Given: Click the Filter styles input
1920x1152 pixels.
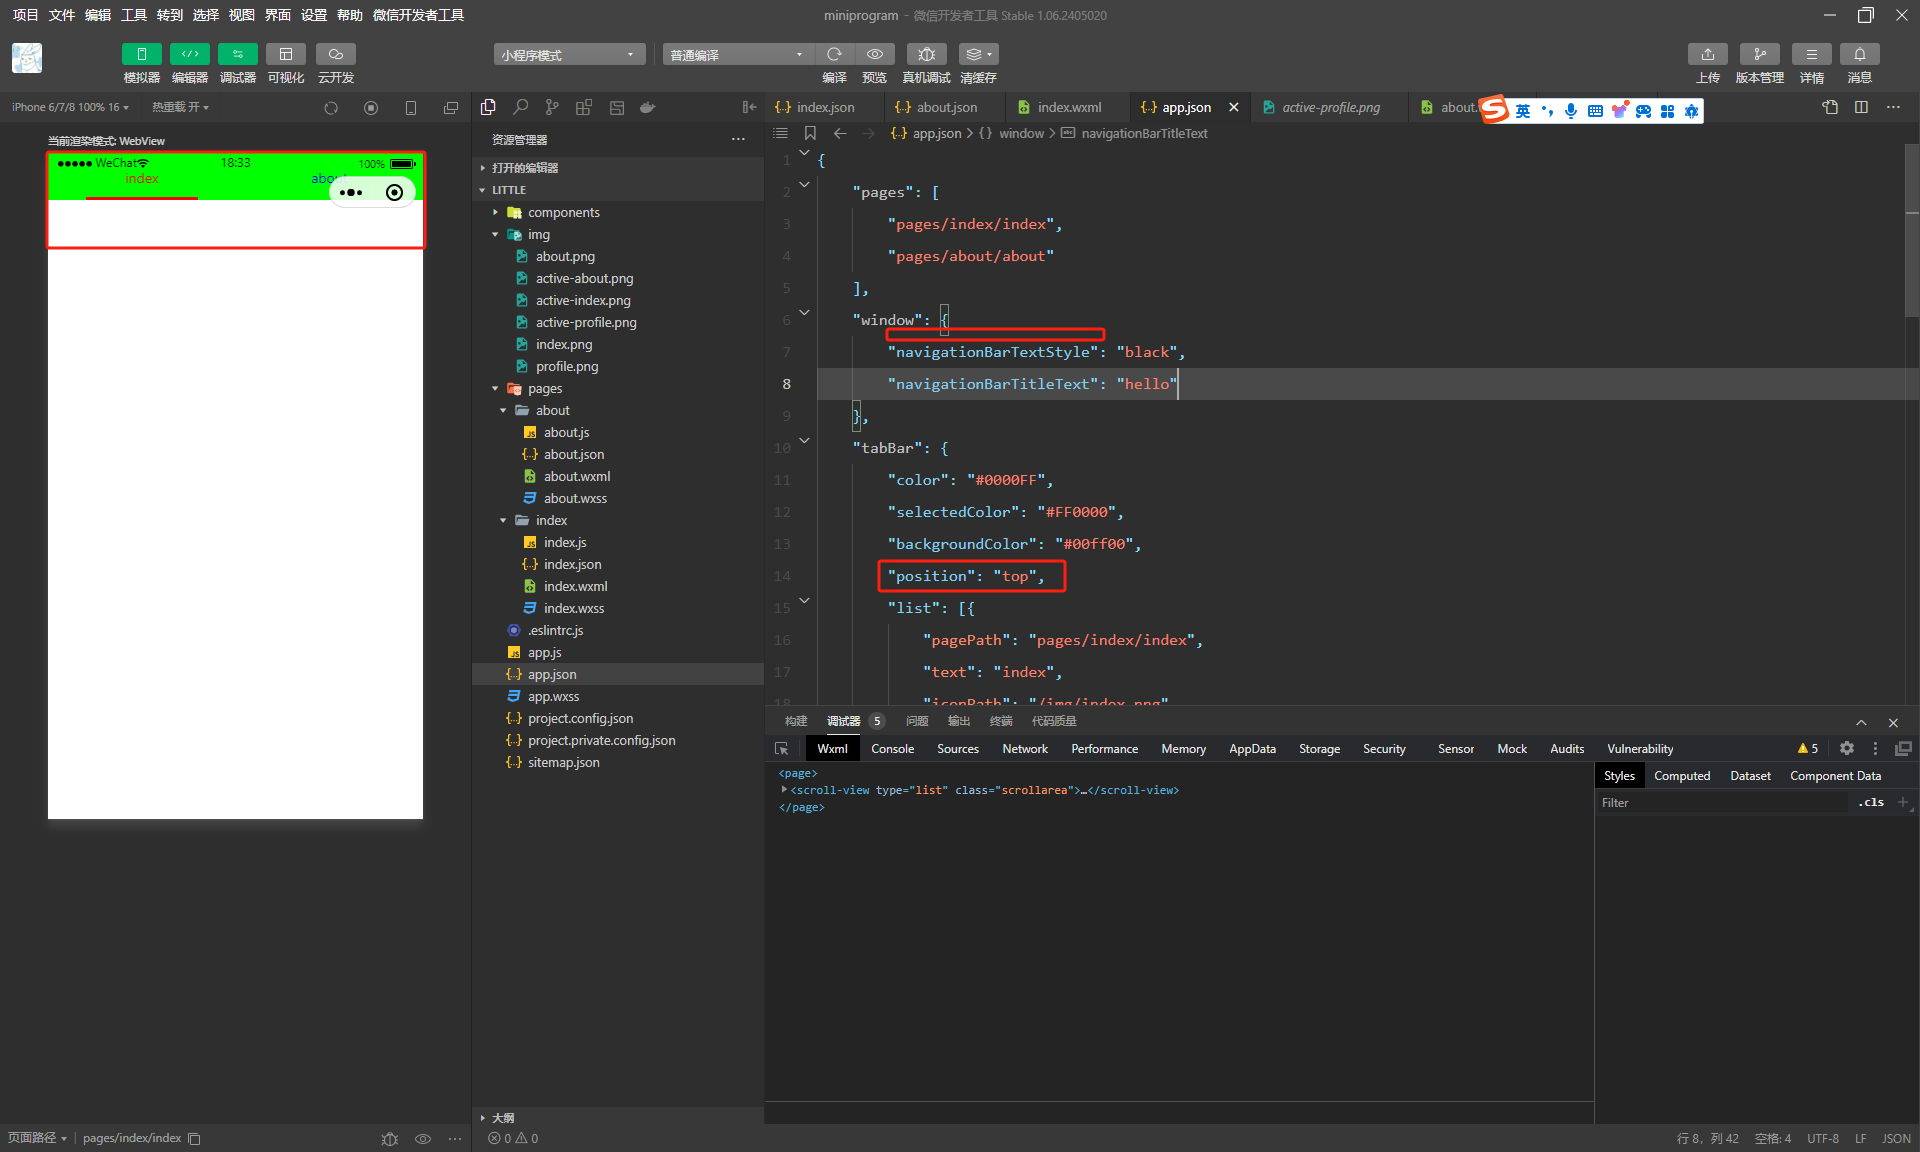Looking at the screenshot, I should [1724, 802].
